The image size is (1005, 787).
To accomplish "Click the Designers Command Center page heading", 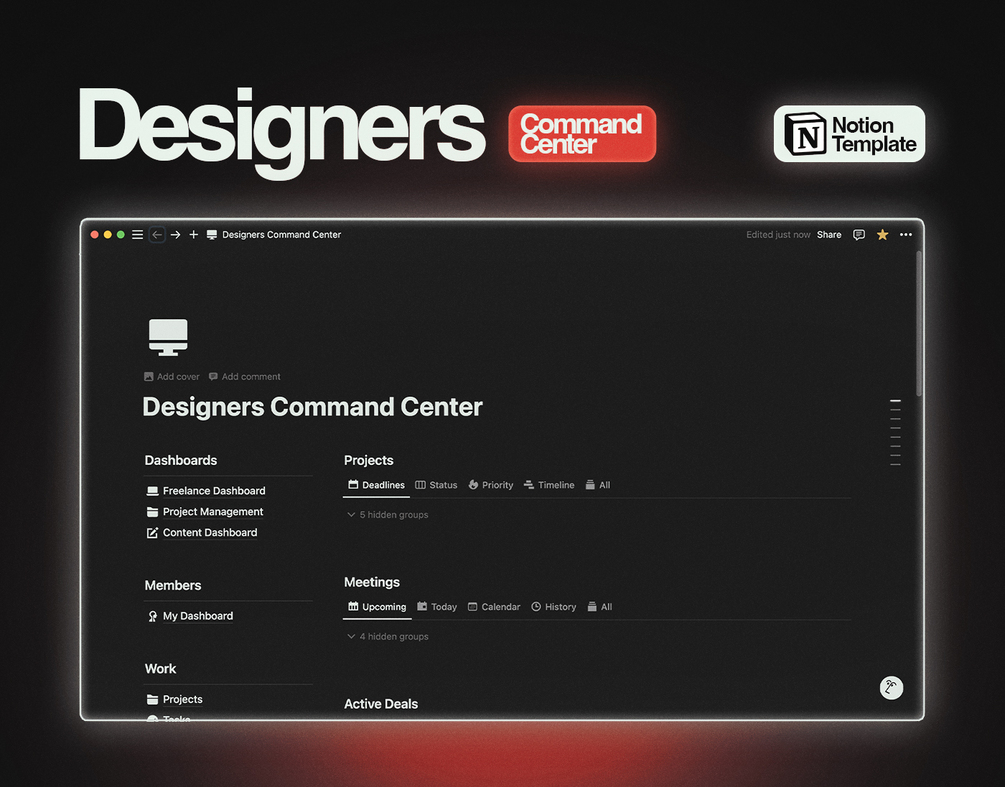I will [312, 407].
